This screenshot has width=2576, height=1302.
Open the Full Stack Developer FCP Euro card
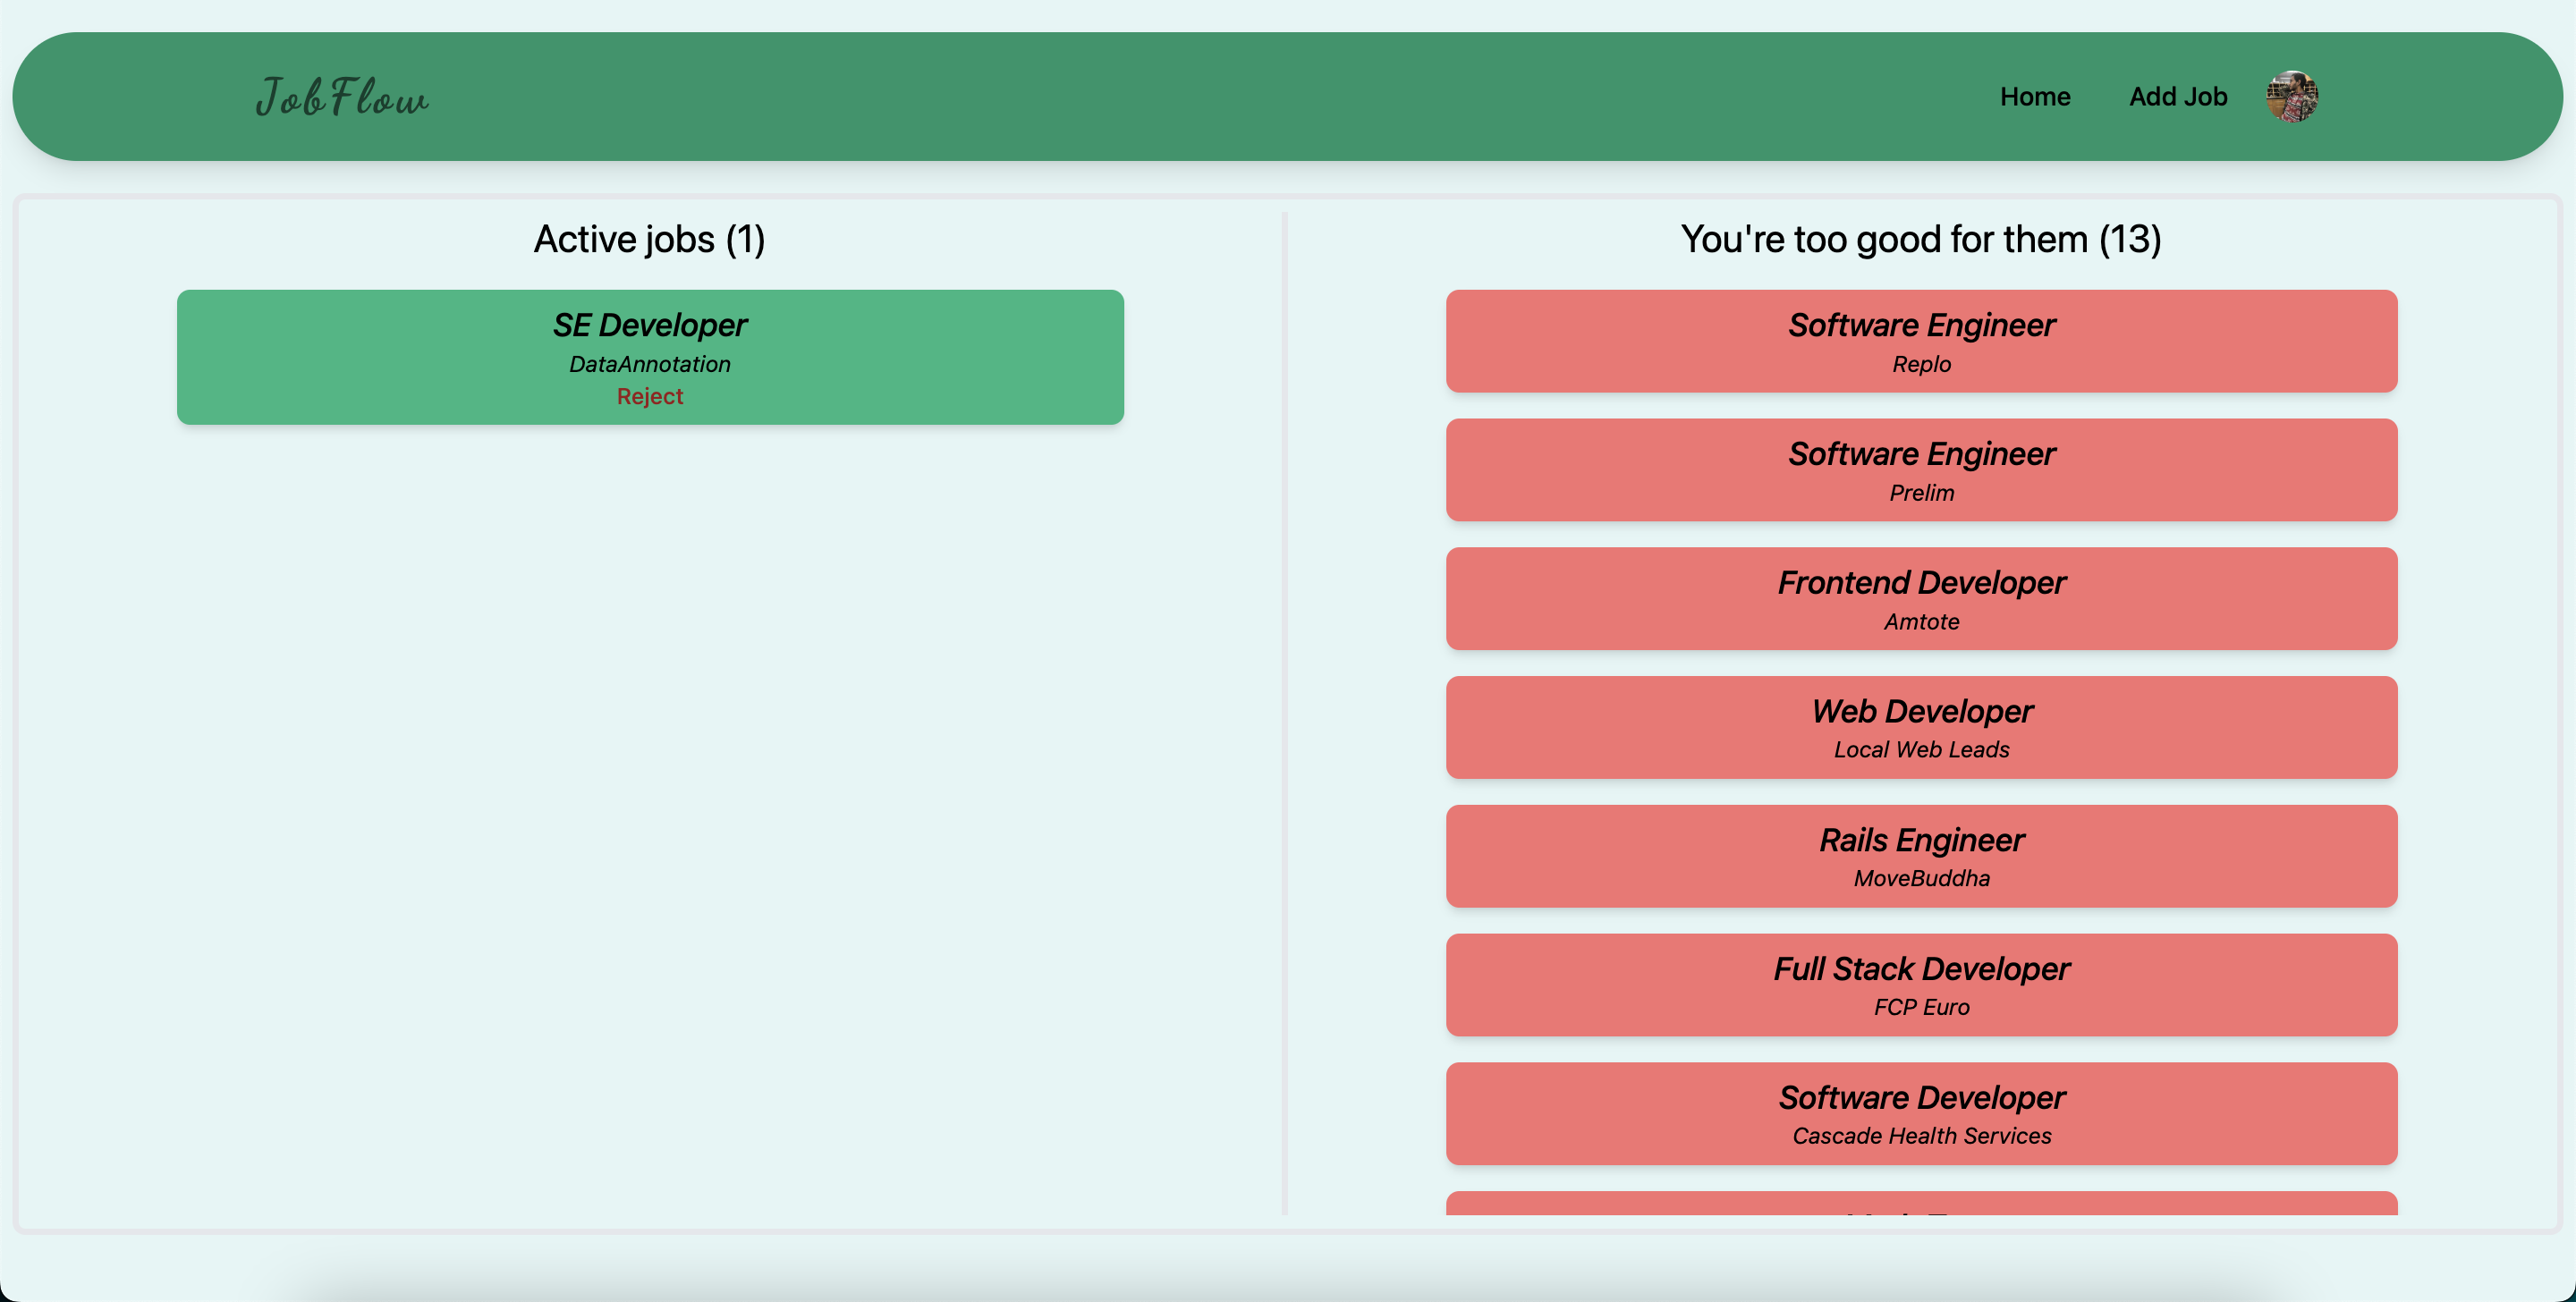click(x=1921, y=985)
